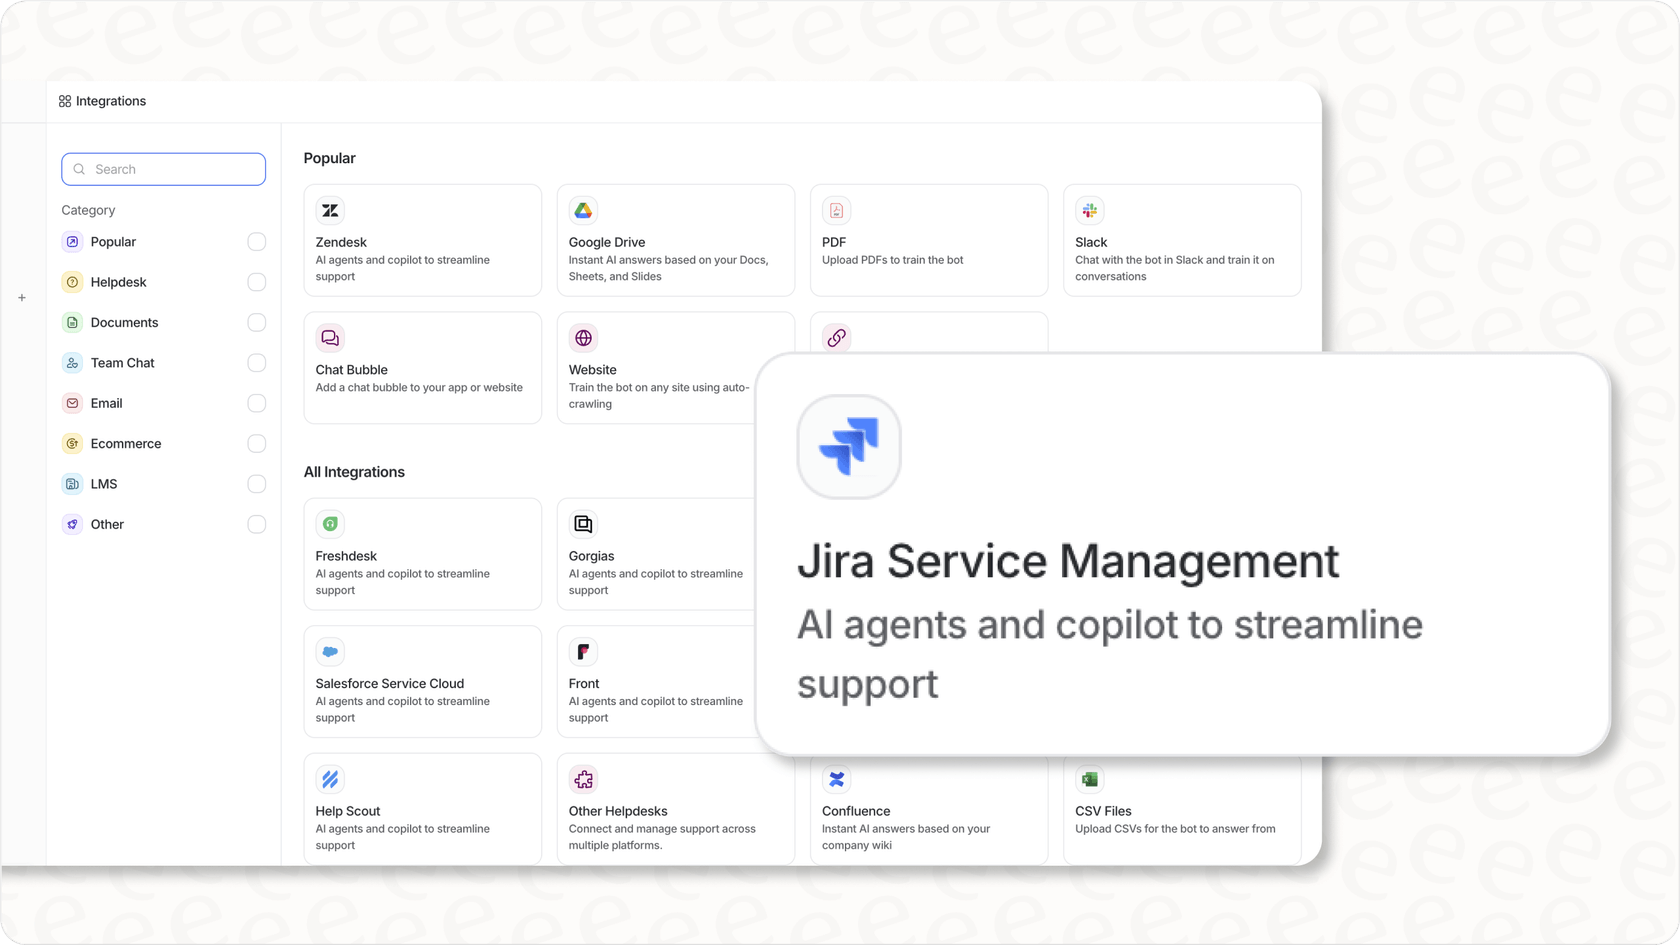Viewport: 1680px width, 945px height.
Task: Select the Confluence icon
Action: click(x=836, y=779)
